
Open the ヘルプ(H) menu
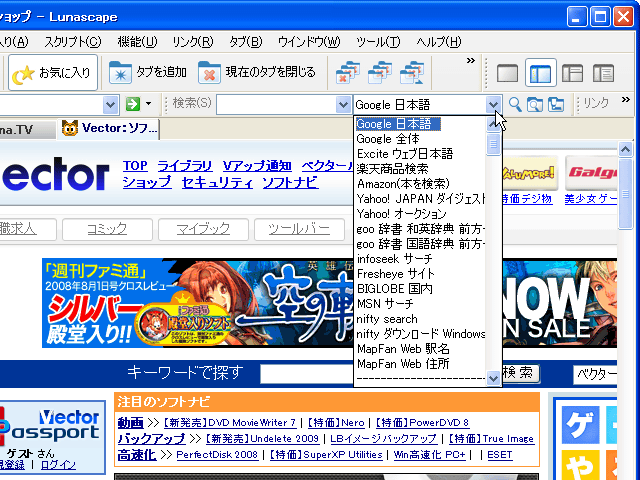coord(439,42)
